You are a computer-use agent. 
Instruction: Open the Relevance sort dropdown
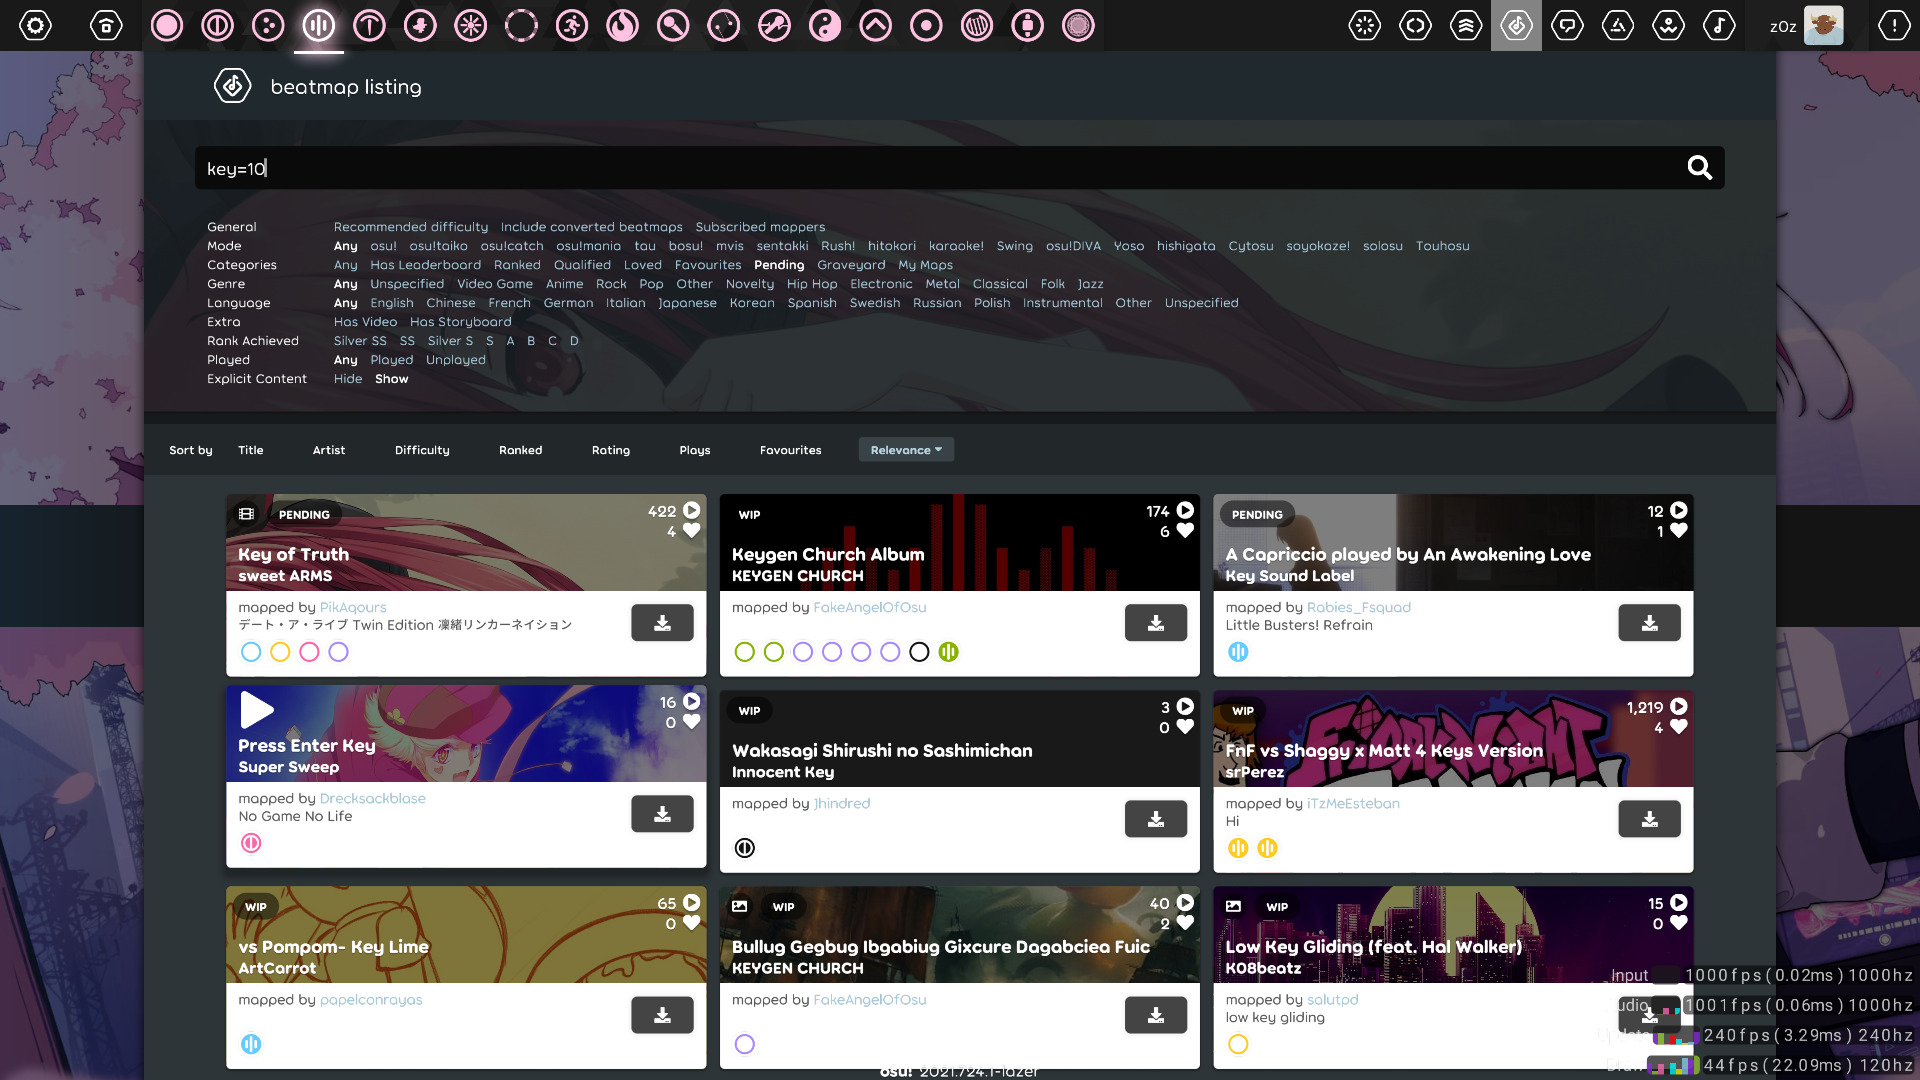(x=905, y=449)
